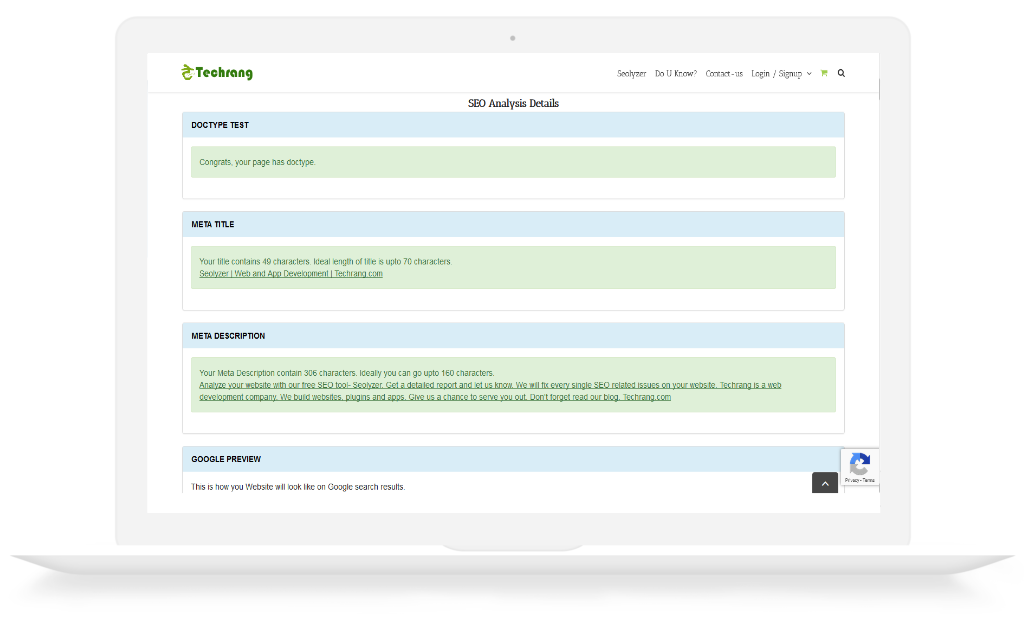Screen dimensions: 1024x620
Task: Select the META TITLE panel header
Action: (x=513, y=224)
